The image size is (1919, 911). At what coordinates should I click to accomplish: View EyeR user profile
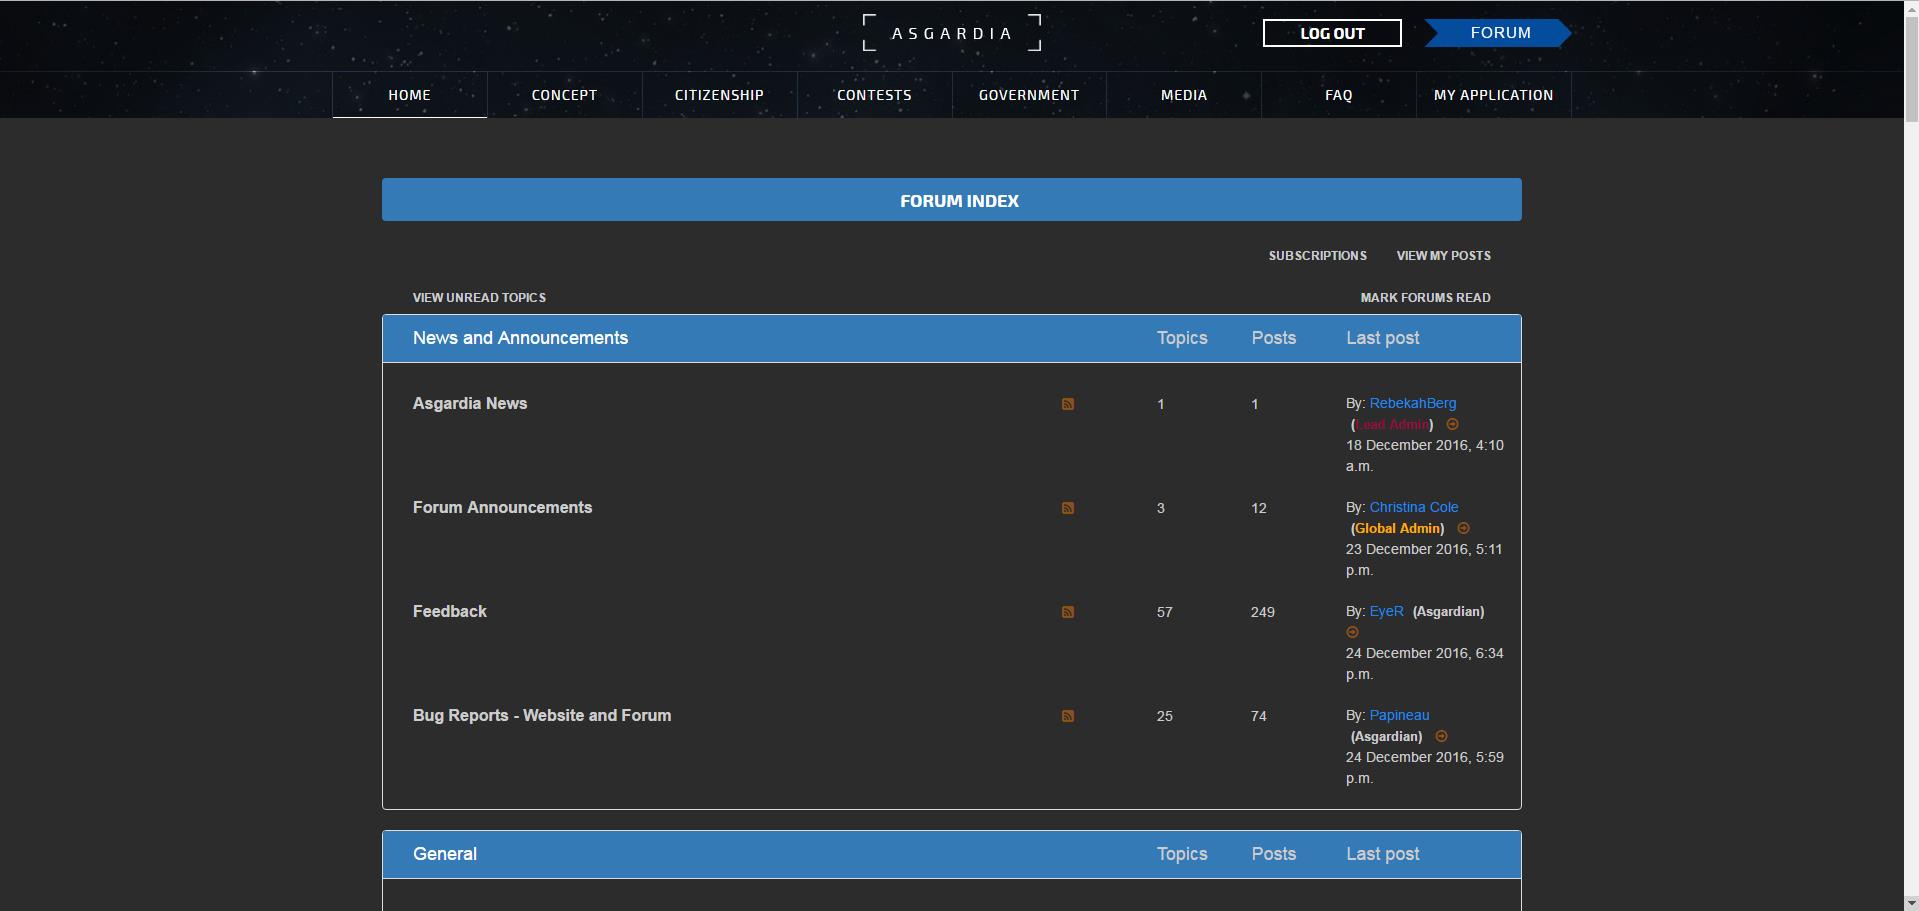tap(1386, 611)
